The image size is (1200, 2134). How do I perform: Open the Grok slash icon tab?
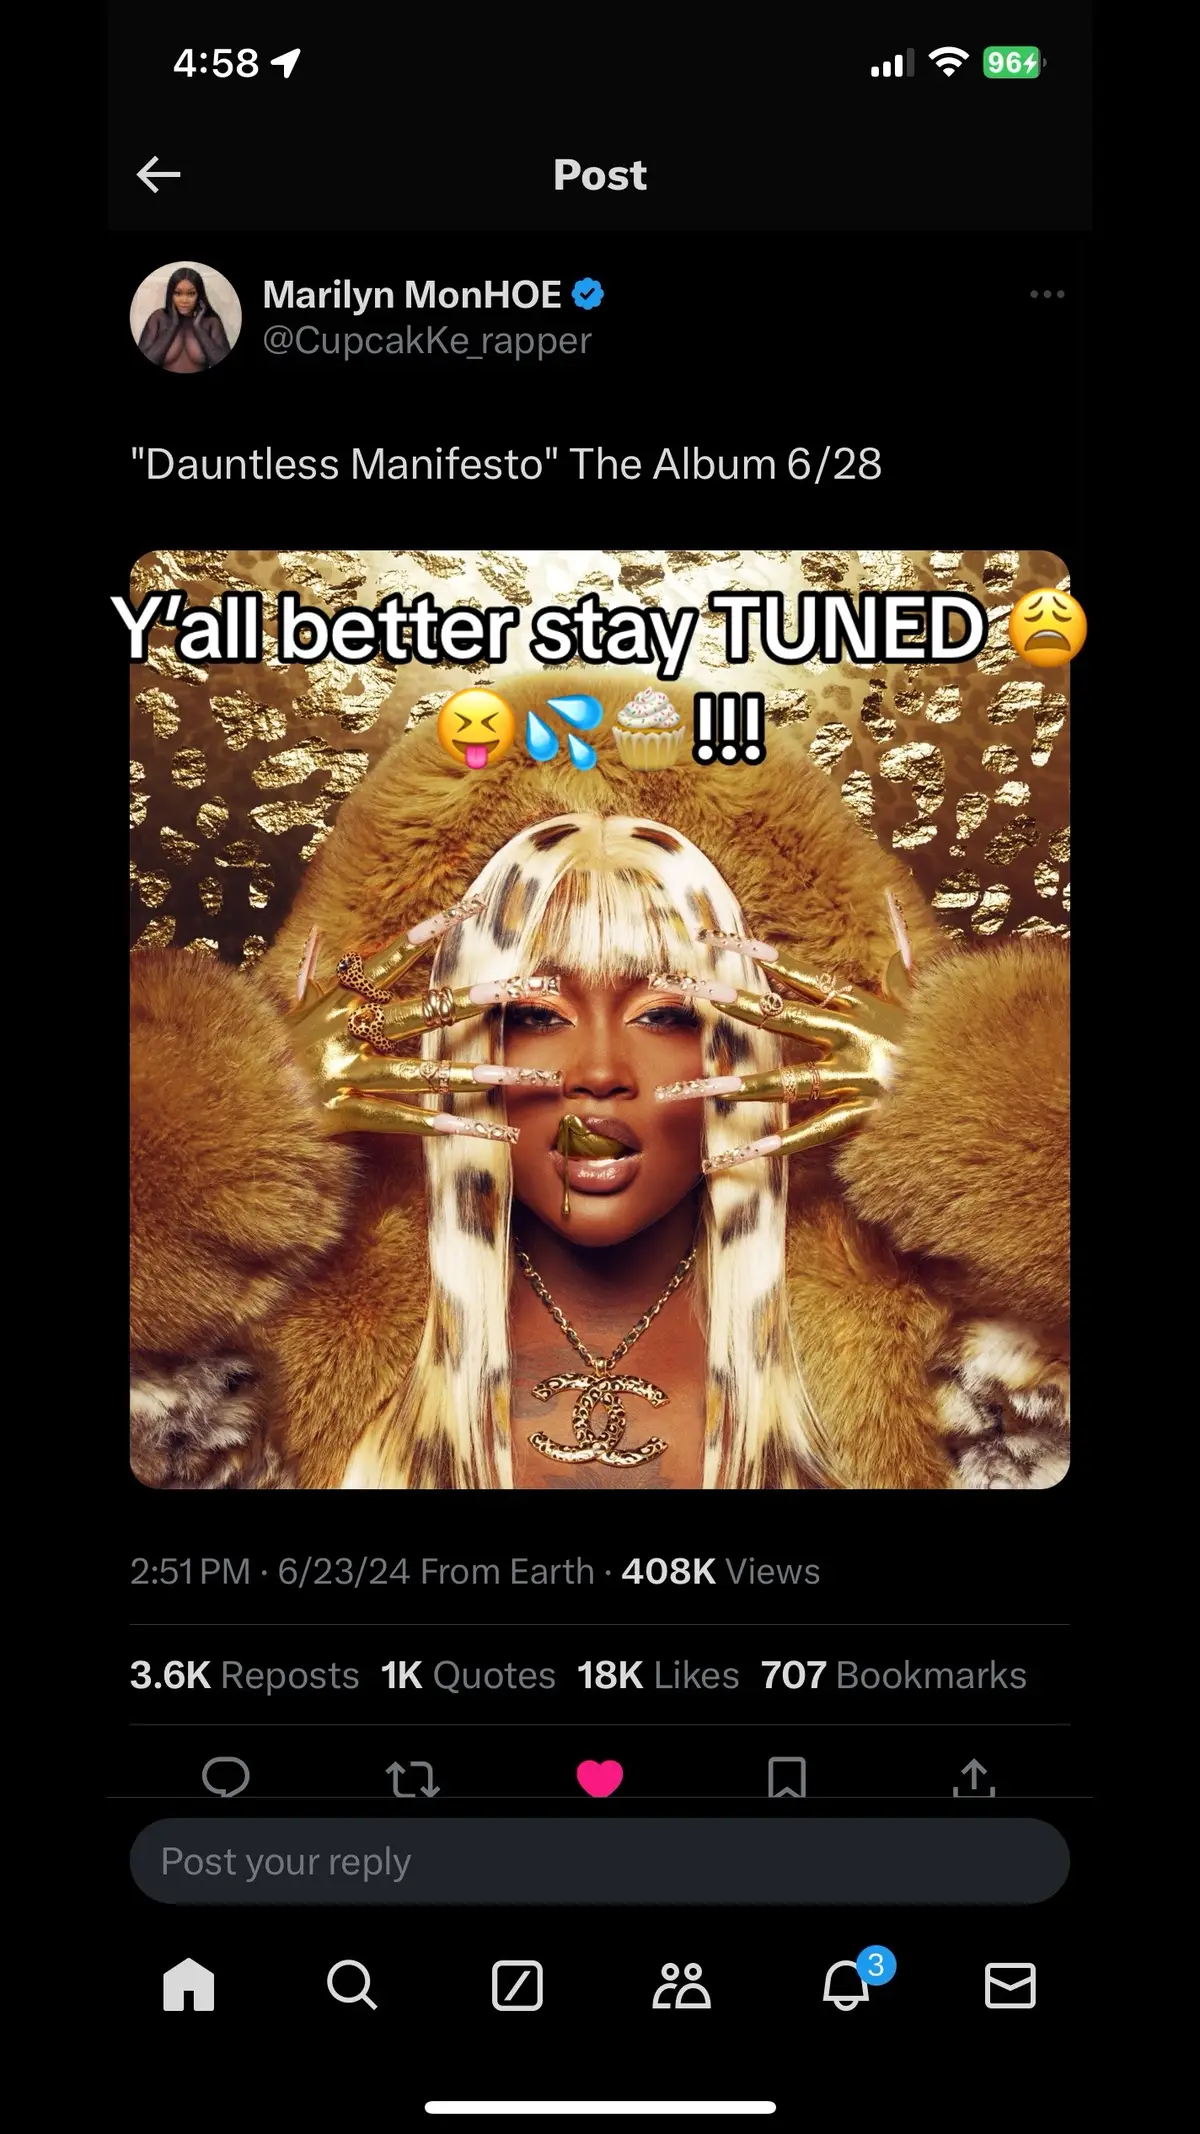(x=517, y=1985)
